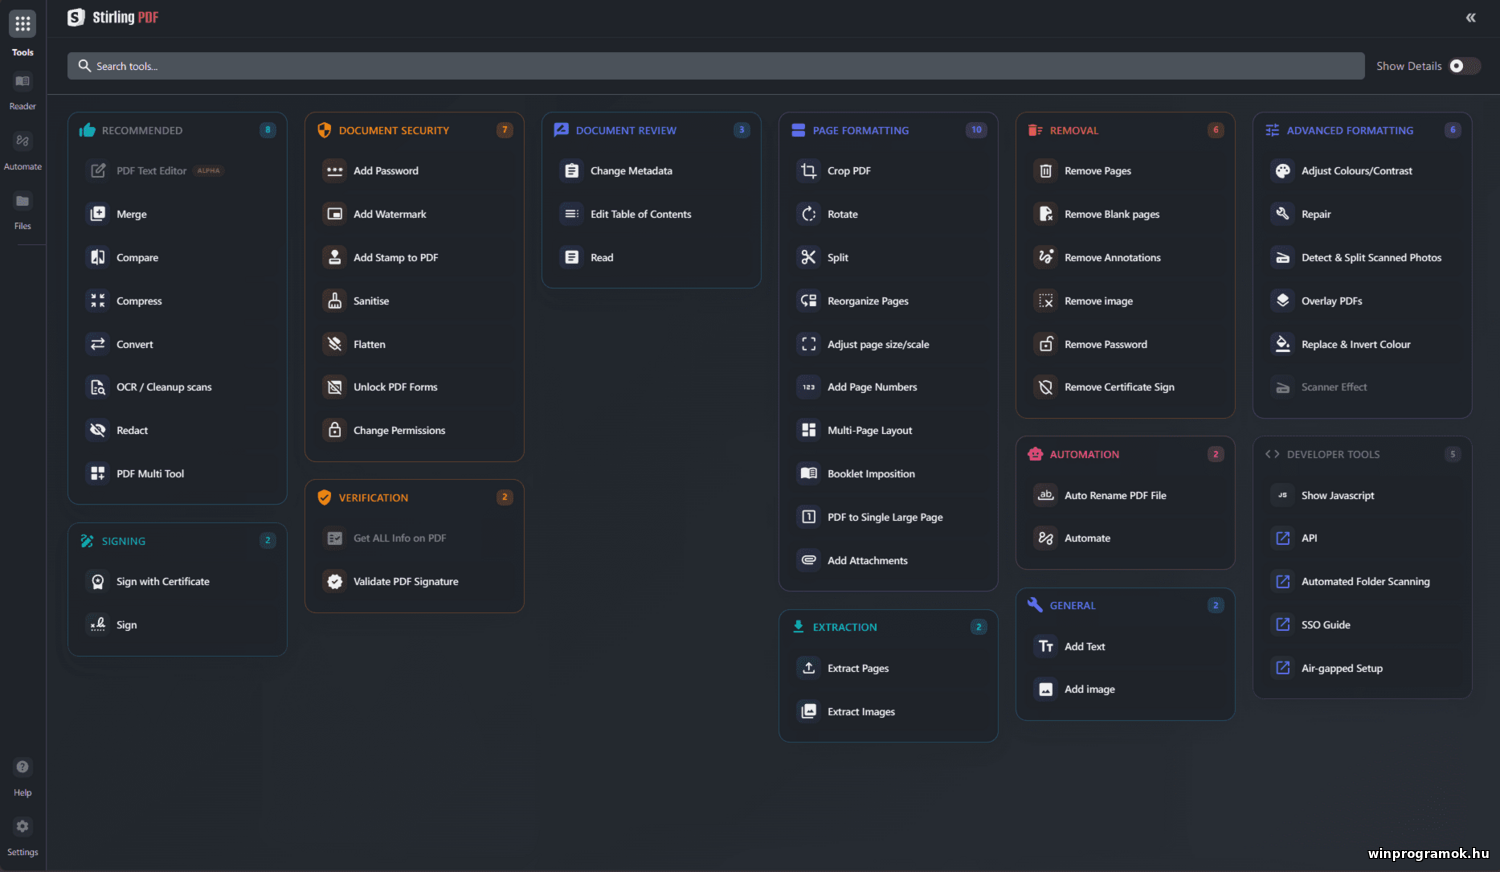Click the Split scissors icon
Viewport: 1500px width, 872px height.
809,257
